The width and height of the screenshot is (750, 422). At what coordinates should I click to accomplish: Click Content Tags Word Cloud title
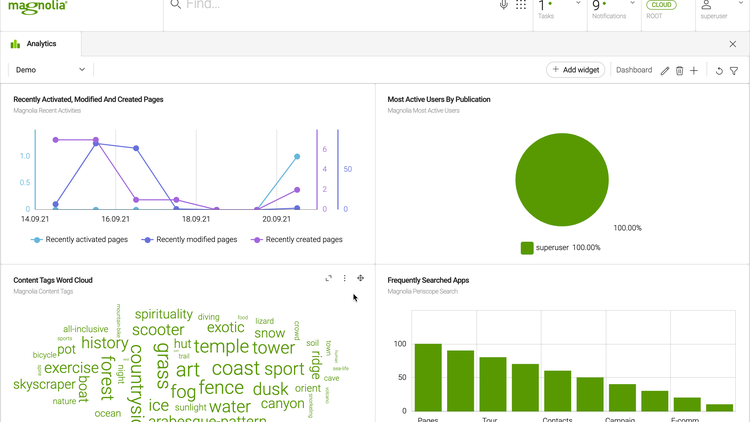(x=53, y=280)
